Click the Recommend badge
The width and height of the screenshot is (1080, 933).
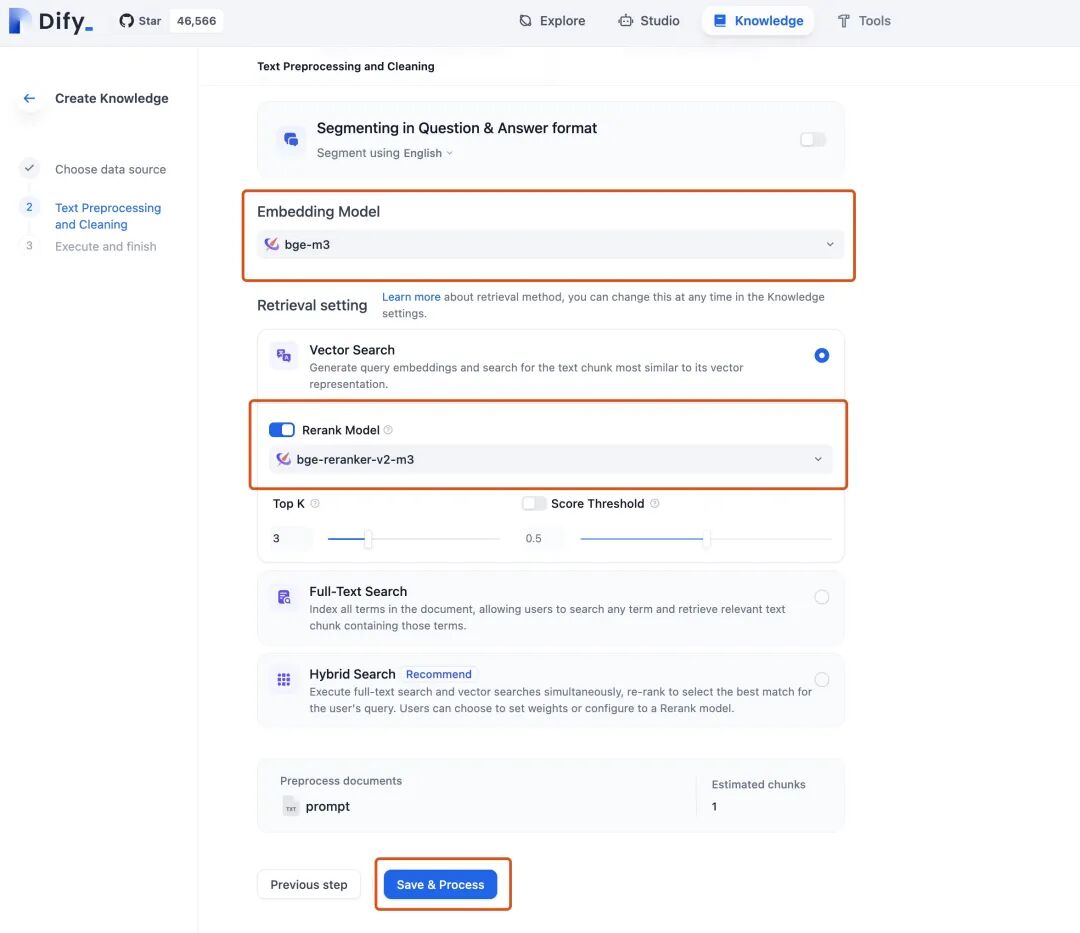coord(439,674)
